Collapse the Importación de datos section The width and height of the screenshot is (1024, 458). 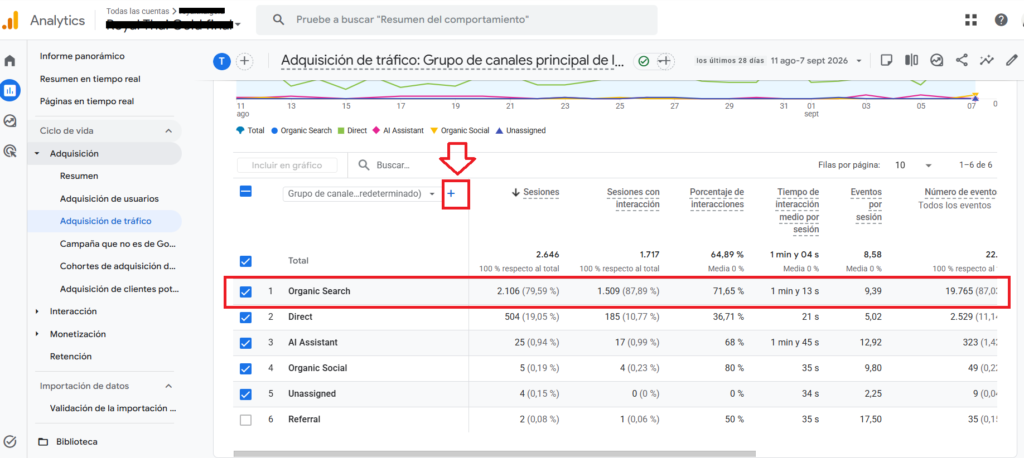point(168,385)
